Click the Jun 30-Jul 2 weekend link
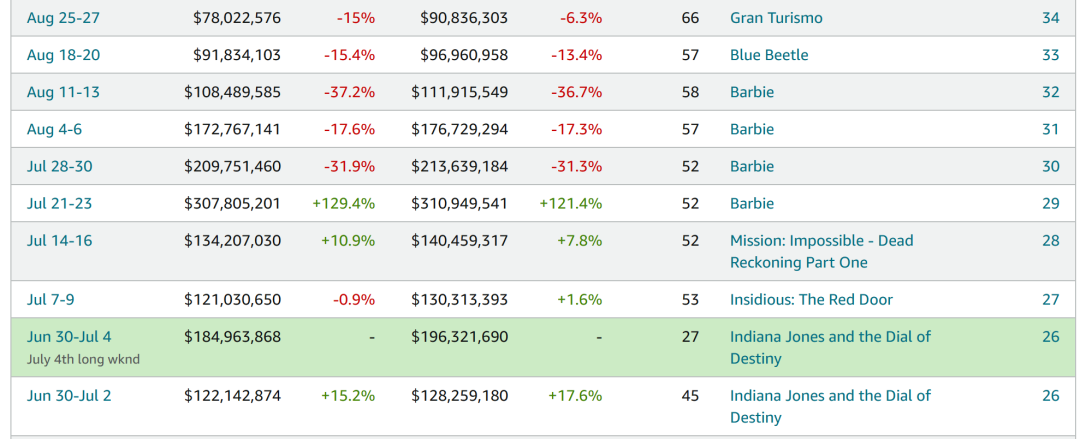This screenshot has height=439, width=1080. [69, 395]
